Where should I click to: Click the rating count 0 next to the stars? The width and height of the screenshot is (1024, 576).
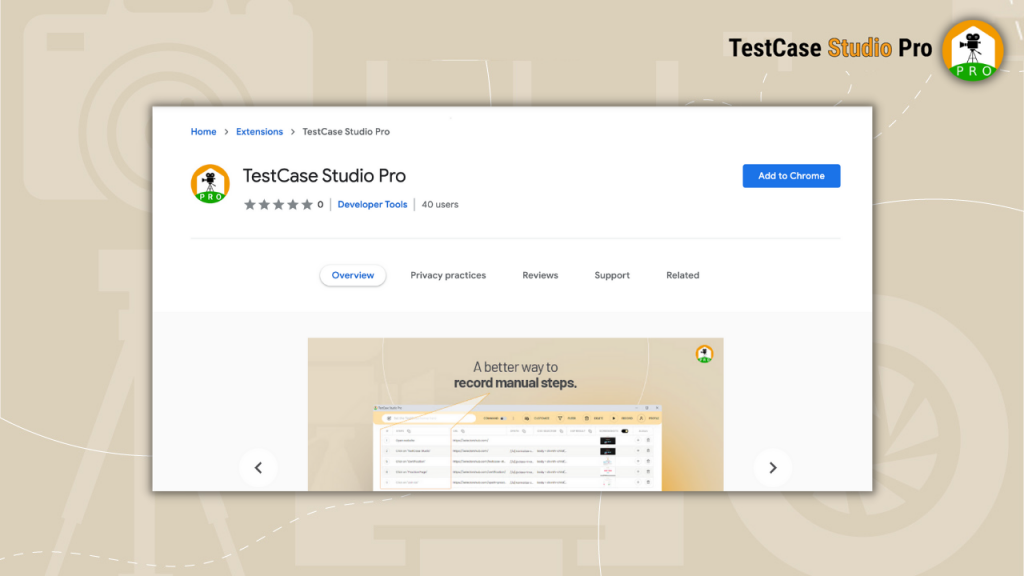pyautogui.click(x=320, y=204)
